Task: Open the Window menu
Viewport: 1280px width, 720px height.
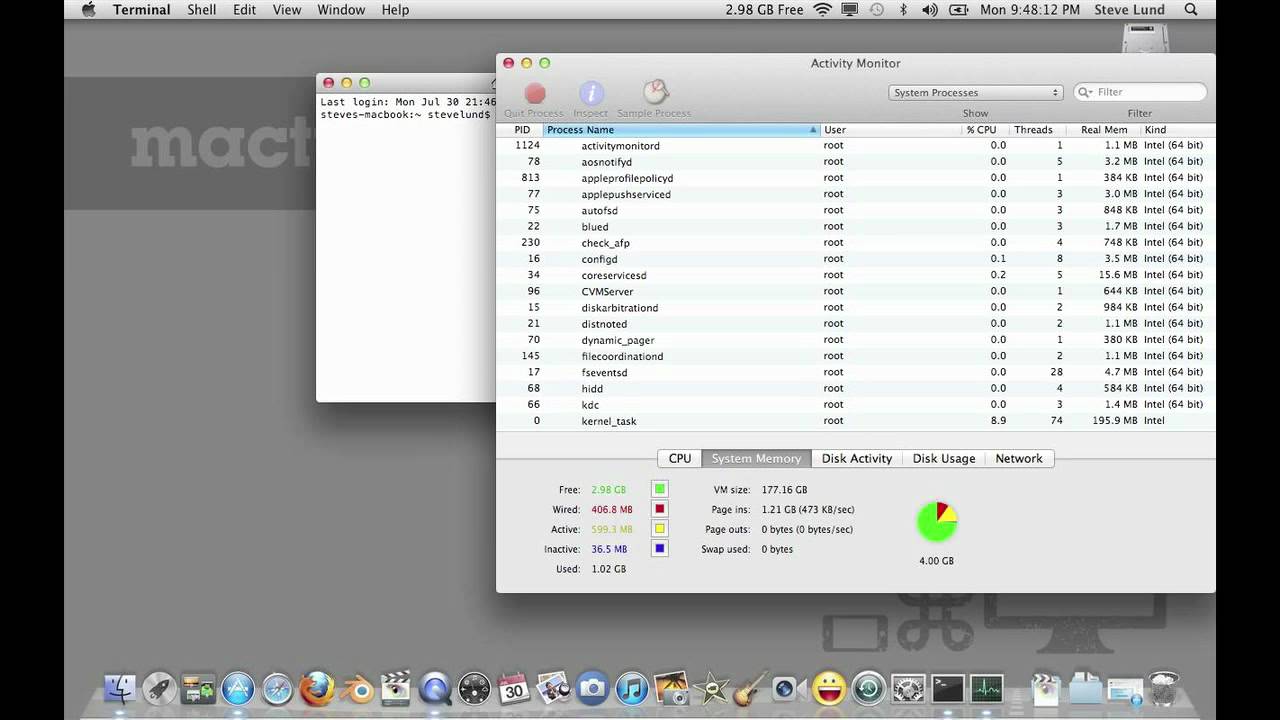Action: pyautogui.click(x=341, y=9)
